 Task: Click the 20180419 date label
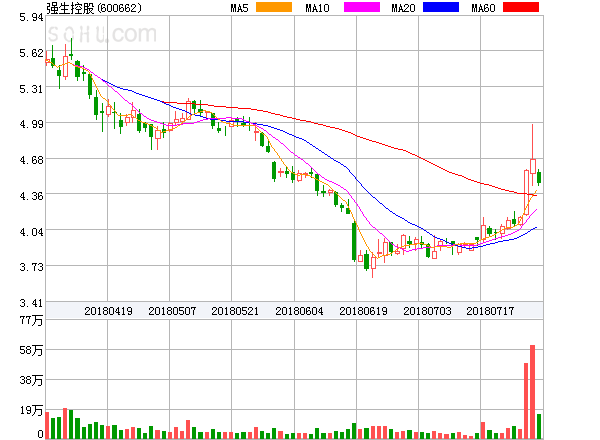108,311
